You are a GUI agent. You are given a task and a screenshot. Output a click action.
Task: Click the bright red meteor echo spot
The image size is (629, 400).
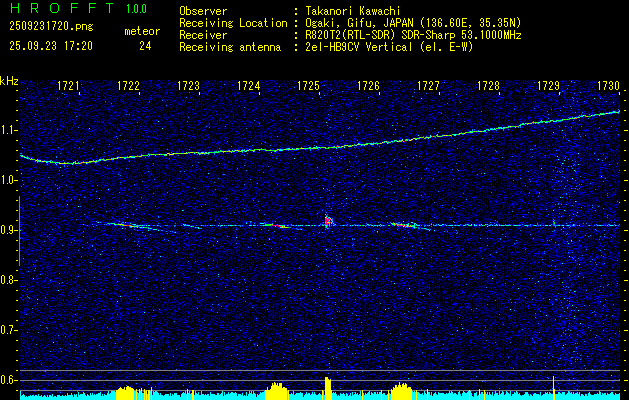point(328,220)
